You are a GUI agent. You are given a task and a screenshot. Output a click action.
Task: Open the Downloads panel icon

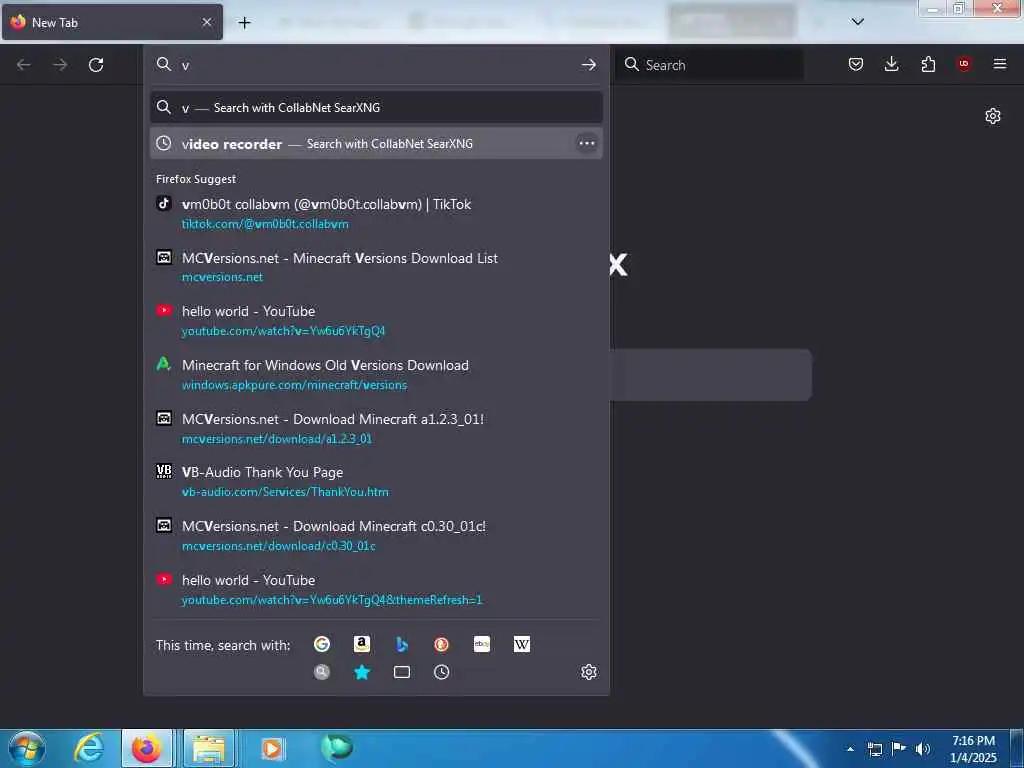[x=891, y=63]
